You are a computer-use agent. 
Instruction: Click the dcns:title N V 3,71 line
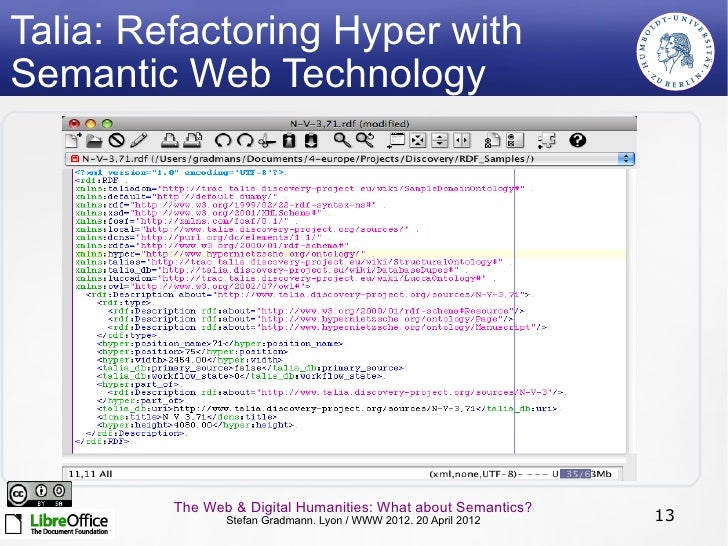187,417
